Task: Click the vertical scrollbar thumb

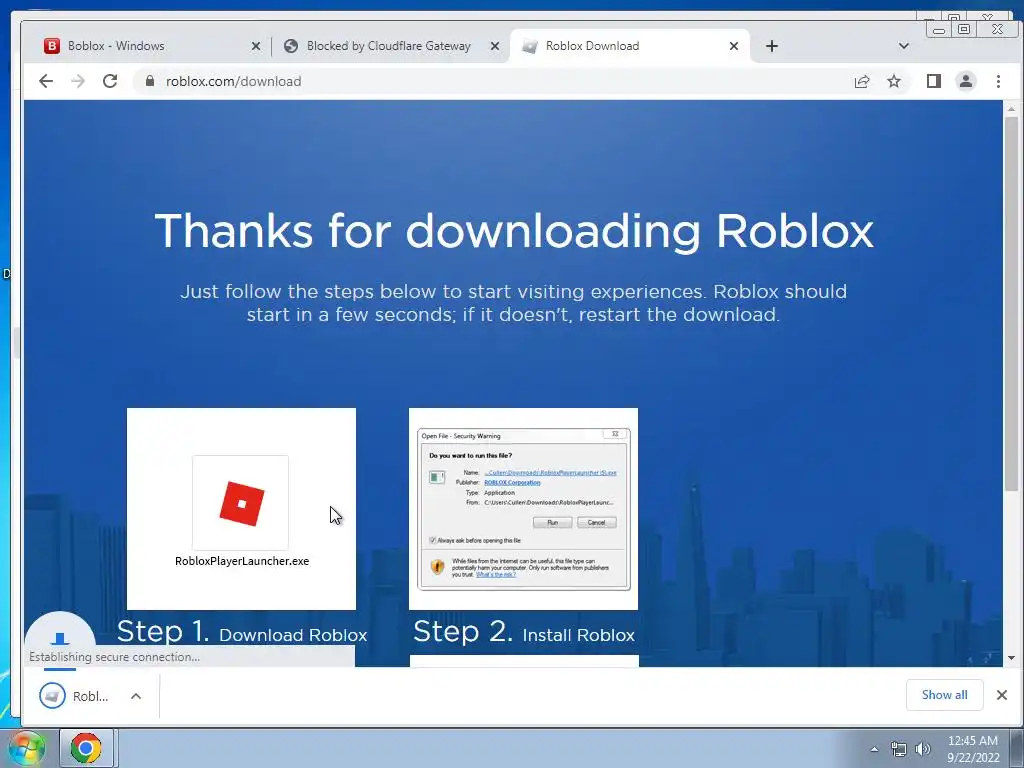Action: pos(1012,304)
